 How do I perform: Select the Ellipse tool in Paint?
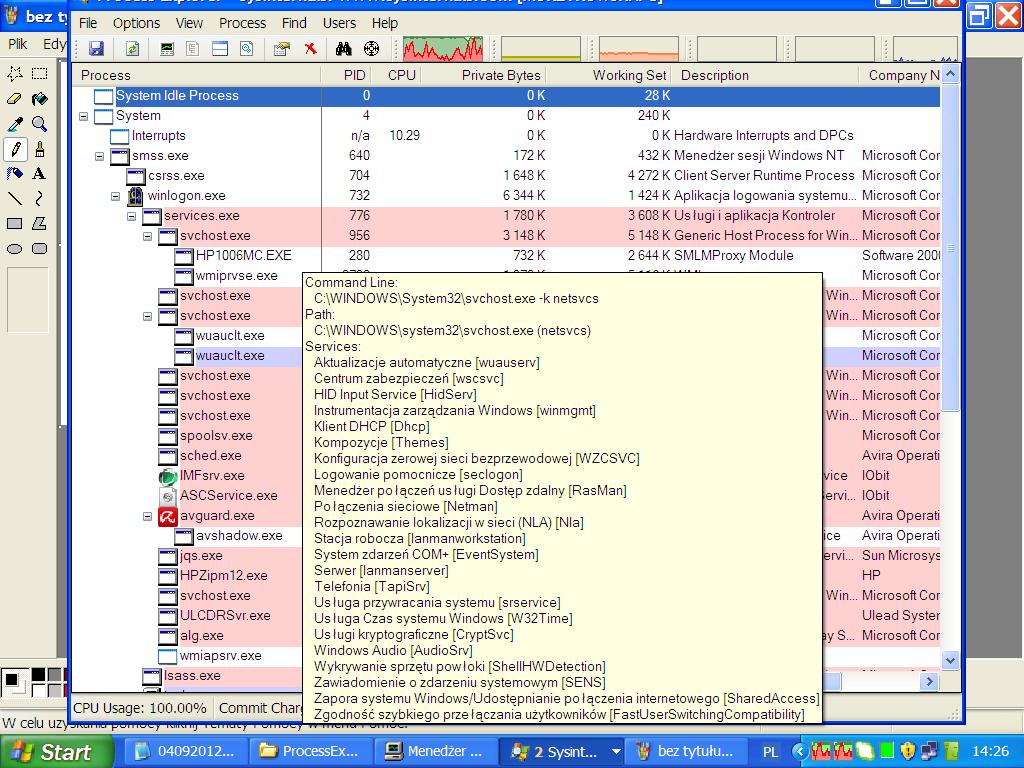tap(14, 249)
